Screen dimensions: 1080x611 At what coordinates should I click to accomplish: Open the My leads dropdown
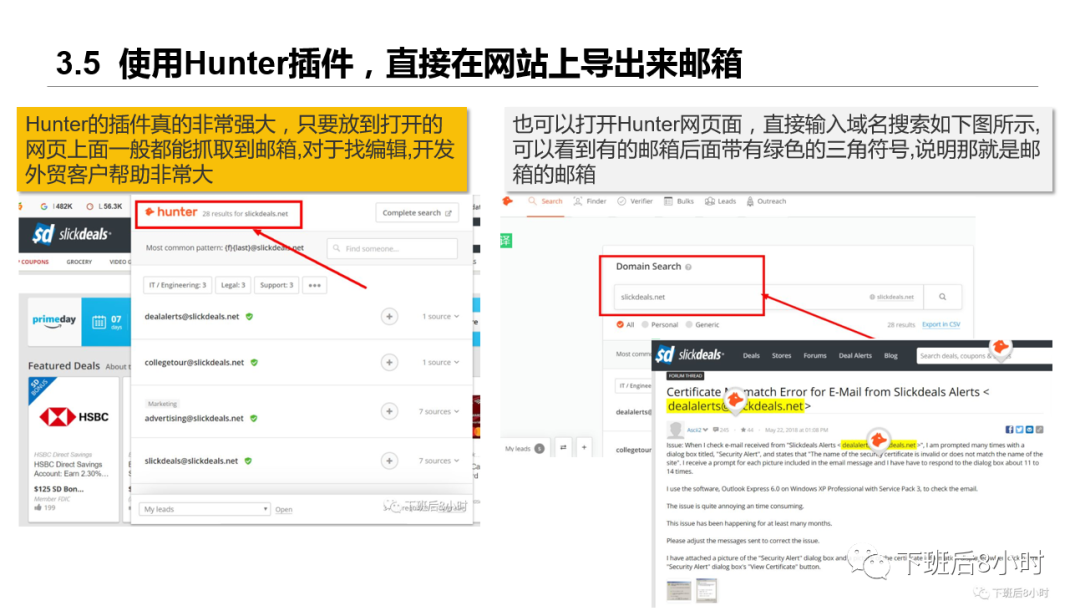pyautogui.click(x=203, y=510)
